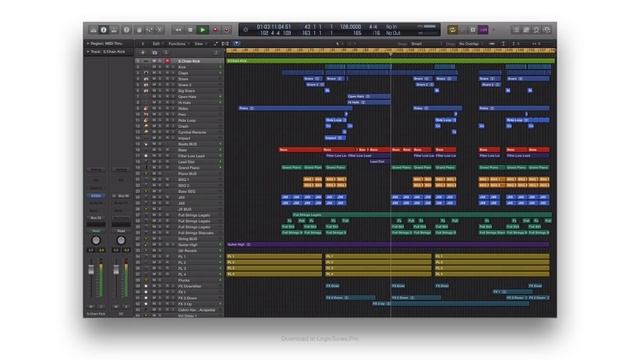
Task: Select the purple Guitar High region
Action: [388, 244]
